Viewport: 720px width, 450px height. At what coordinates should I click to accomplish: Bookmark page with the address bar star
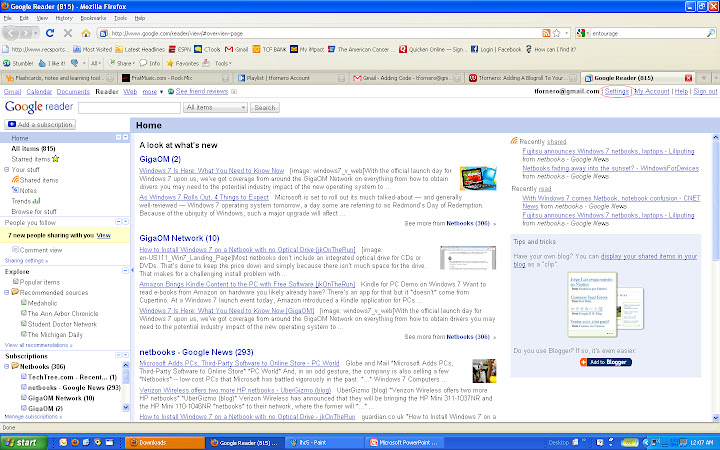[x=557, y=33]
